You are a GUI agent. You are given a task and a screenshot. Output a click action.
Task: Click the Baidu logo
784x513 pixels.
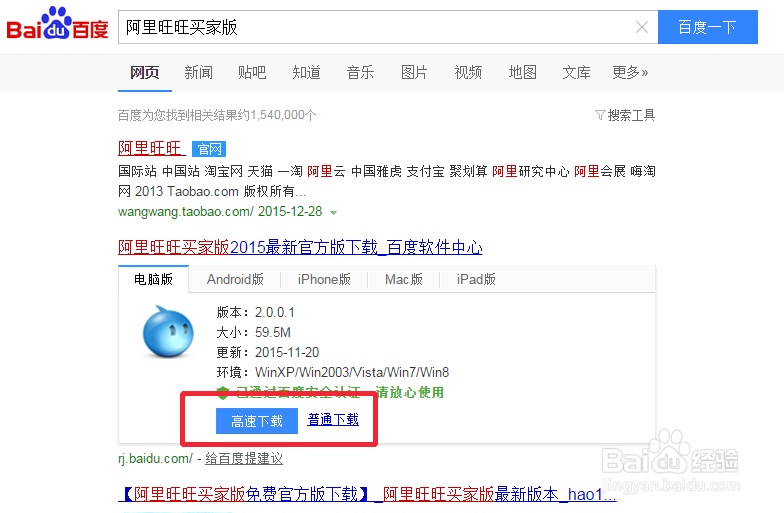coord(58,24)
